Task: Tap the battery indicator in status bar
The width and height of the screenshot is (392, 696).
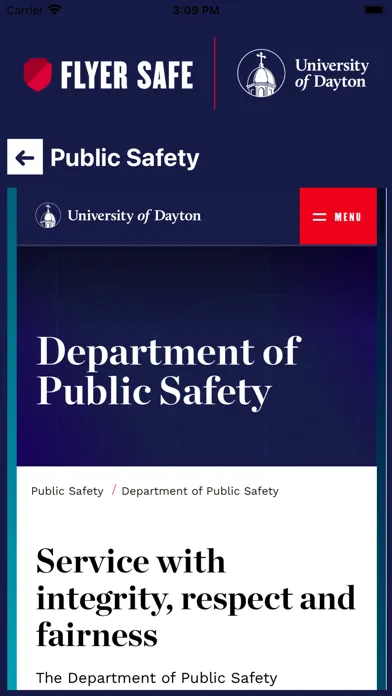Action: 374,10
